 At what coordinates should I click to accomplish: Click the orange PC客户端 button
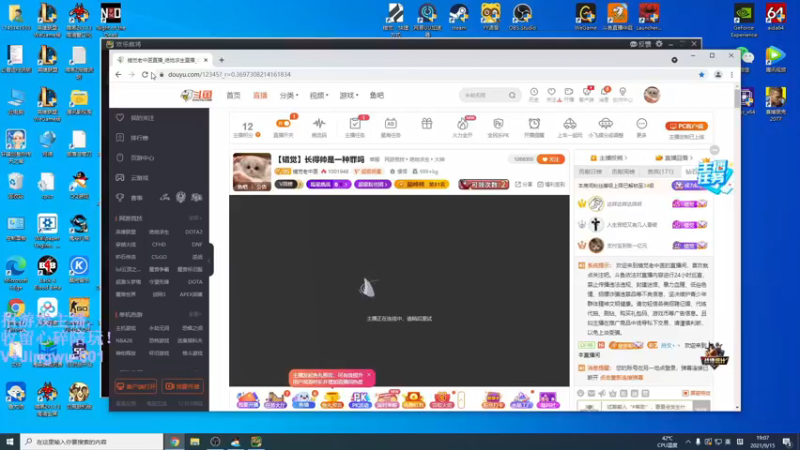pos(686,126)
